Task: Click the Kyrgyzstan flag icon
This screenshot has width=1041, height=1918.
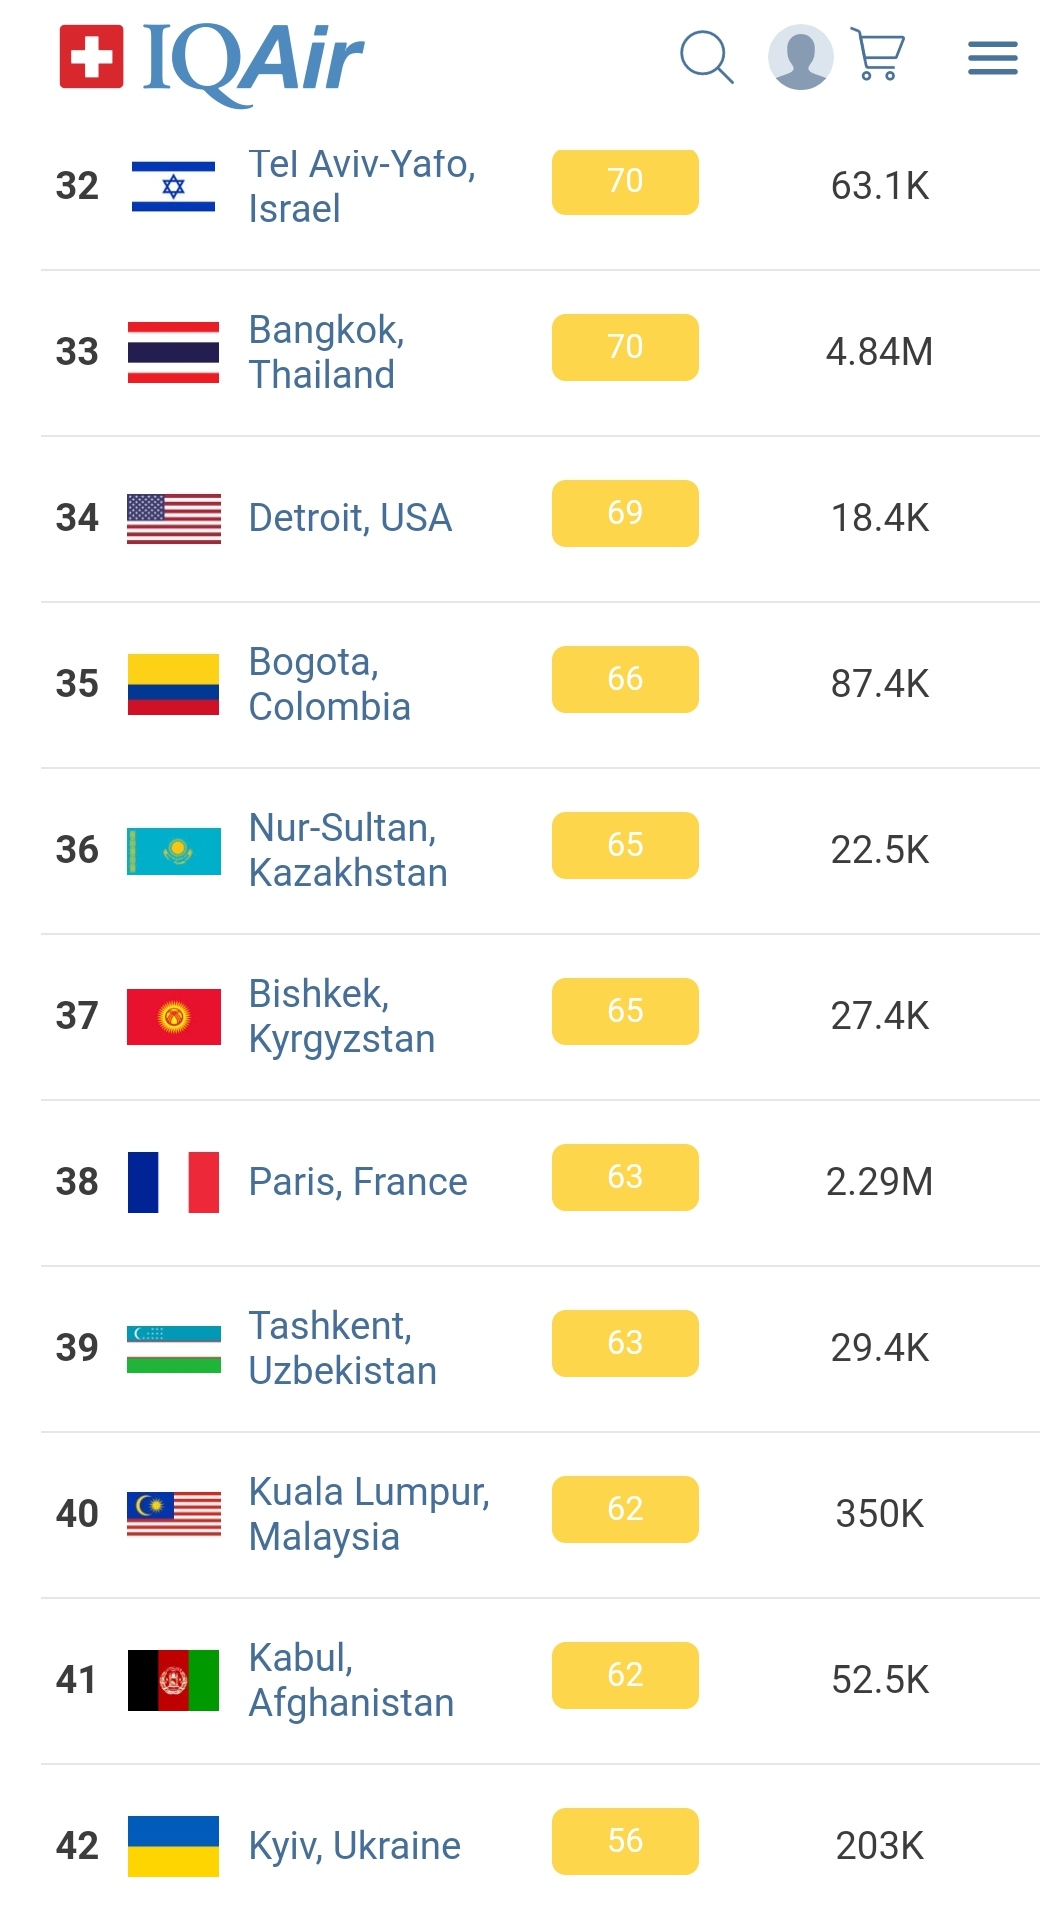Action: [173, 1016]
